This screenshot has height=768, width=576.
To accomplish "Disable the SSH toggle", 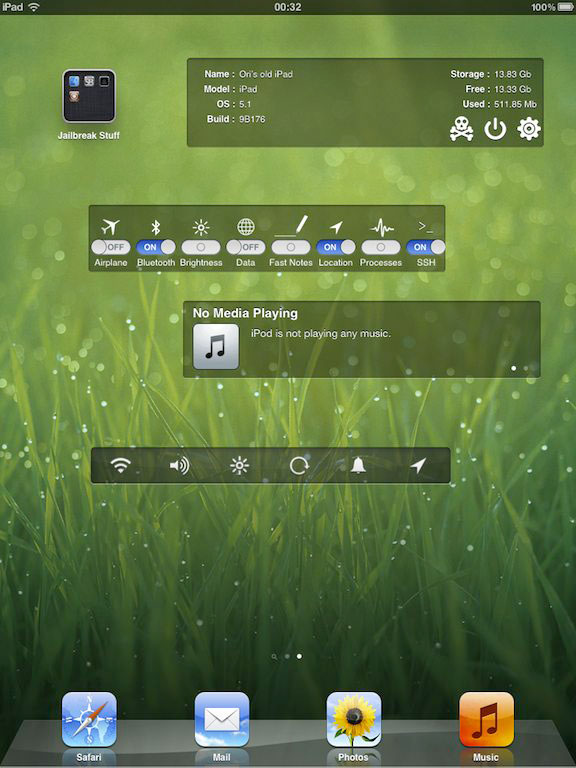I will [x=426, y=247].
